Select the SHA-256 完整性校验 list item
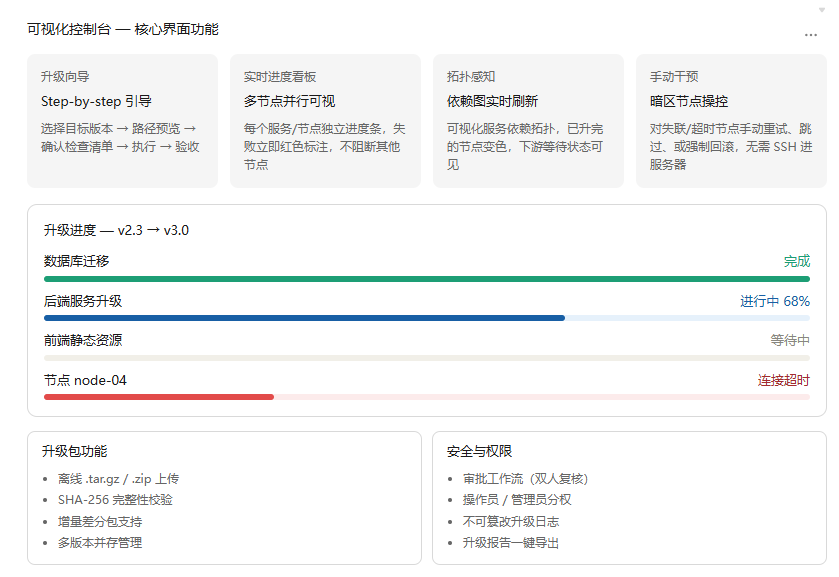This screenshot has height=577, width=839. (x=115, y=500)
